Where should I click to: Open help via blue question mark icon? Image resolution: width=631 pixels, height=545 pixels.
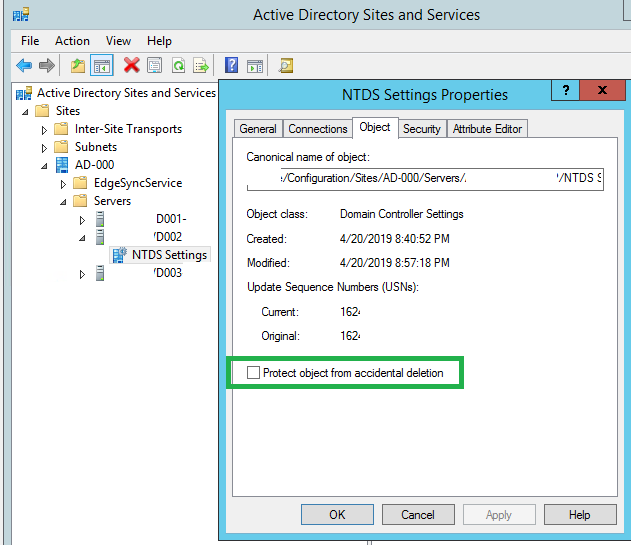231,65
